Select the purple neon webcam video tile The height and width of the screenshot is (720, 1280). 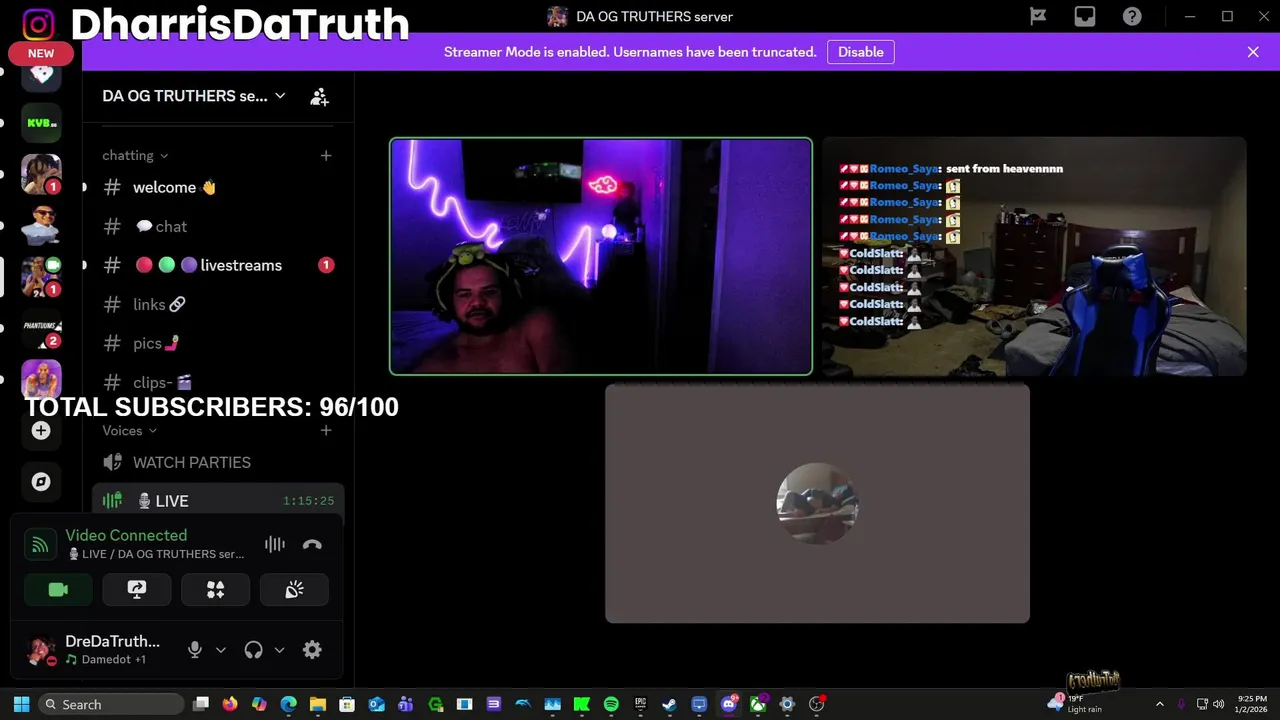pyautogui.click(x=600, y=256)
